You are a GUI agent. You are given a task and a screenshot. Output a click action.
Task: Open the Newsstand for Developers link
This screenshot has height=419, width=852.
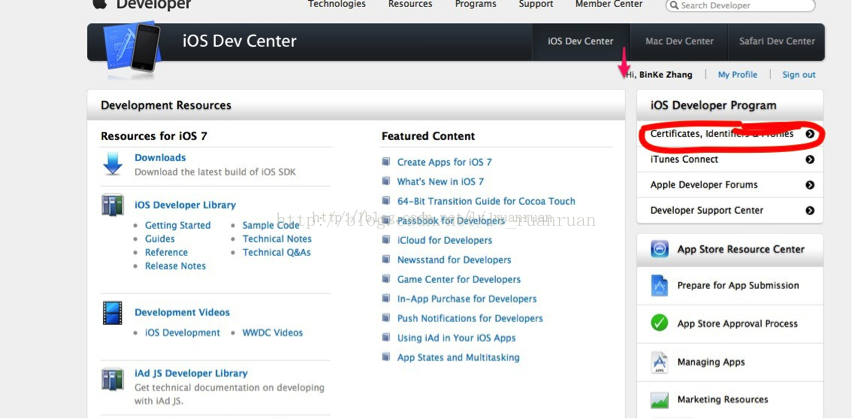[x=454, y=260]
